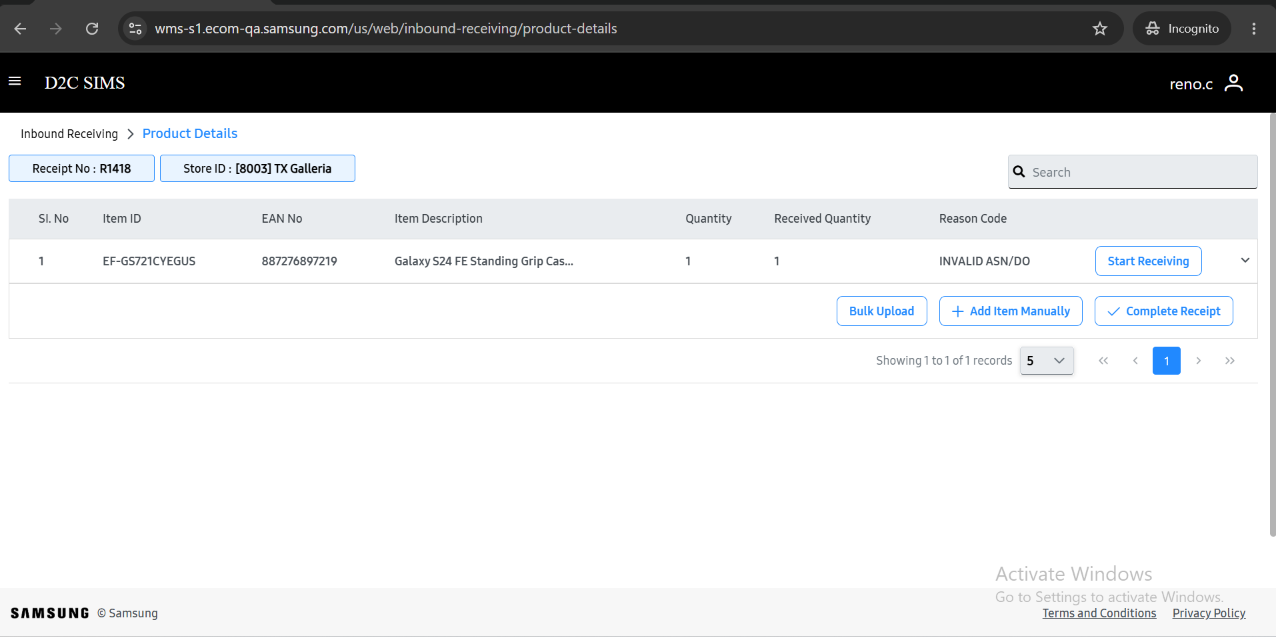Click the Store ID TX Galleria badge
The width and height of the screenshot is (1276, 637).
tap(257, 168)
